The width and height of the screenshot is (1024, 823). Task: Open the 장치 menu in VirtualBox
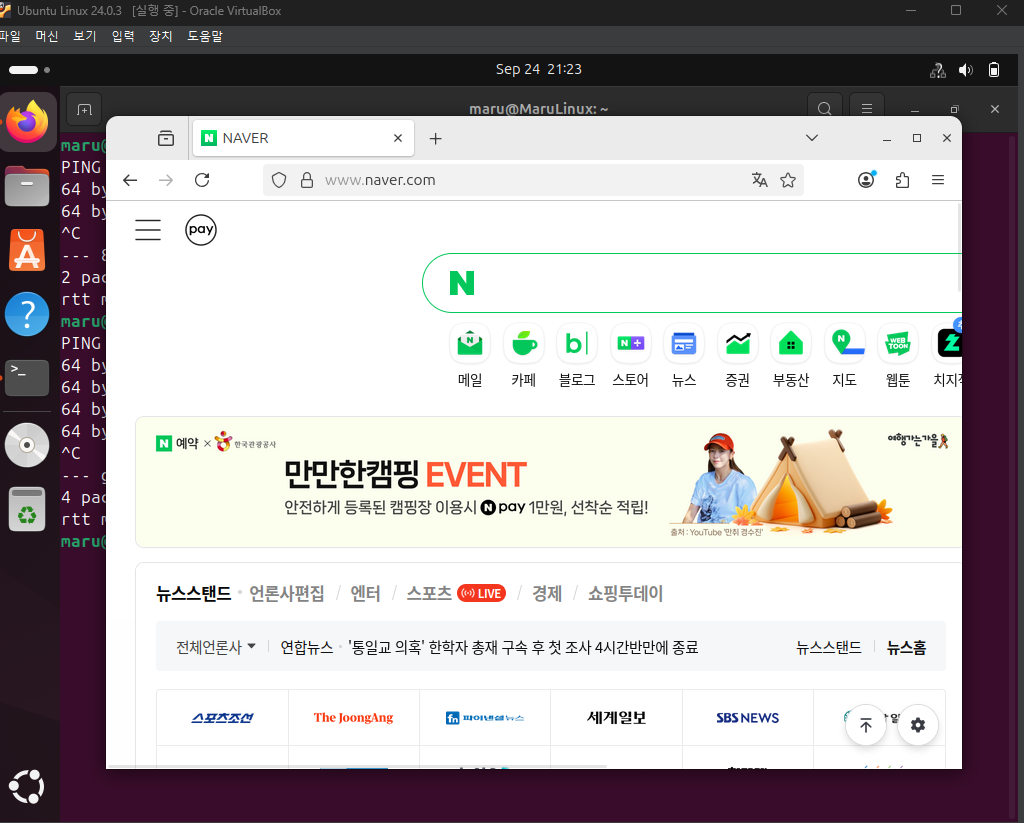coord(161,37)
